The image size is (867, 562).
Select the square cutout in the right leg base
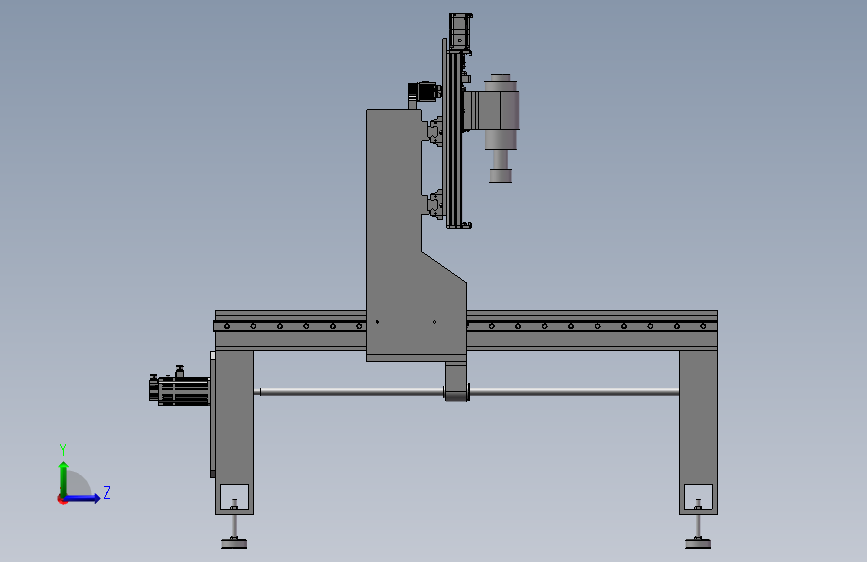[698, 497]
